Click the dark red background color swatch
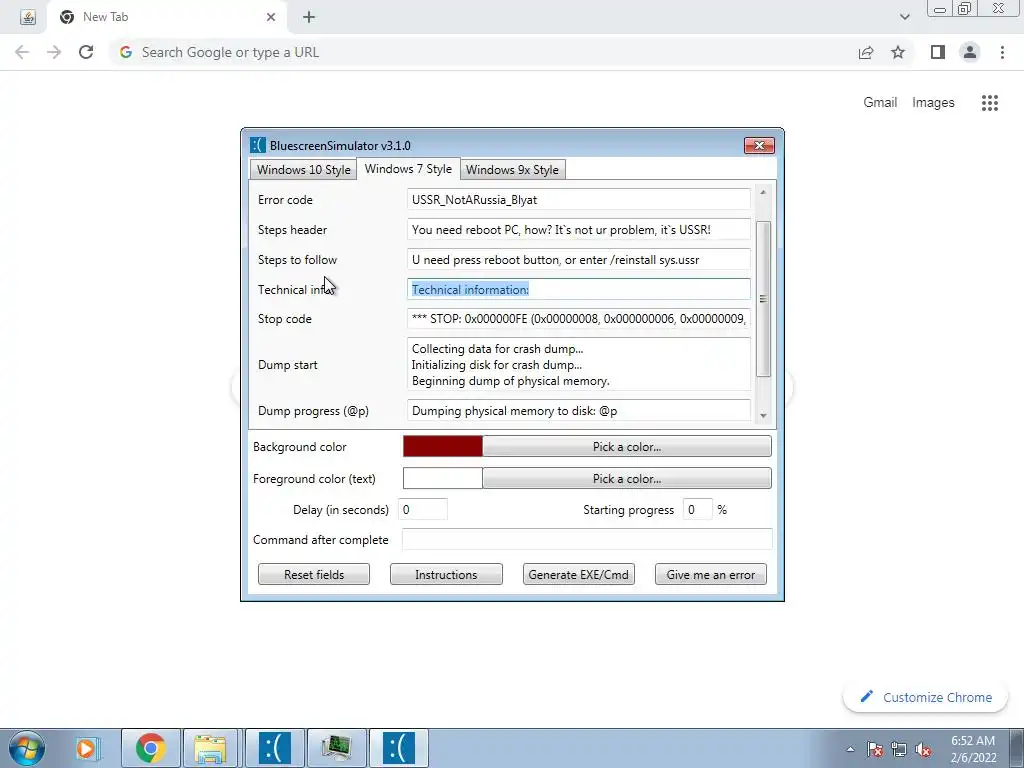 pos(443,447)
